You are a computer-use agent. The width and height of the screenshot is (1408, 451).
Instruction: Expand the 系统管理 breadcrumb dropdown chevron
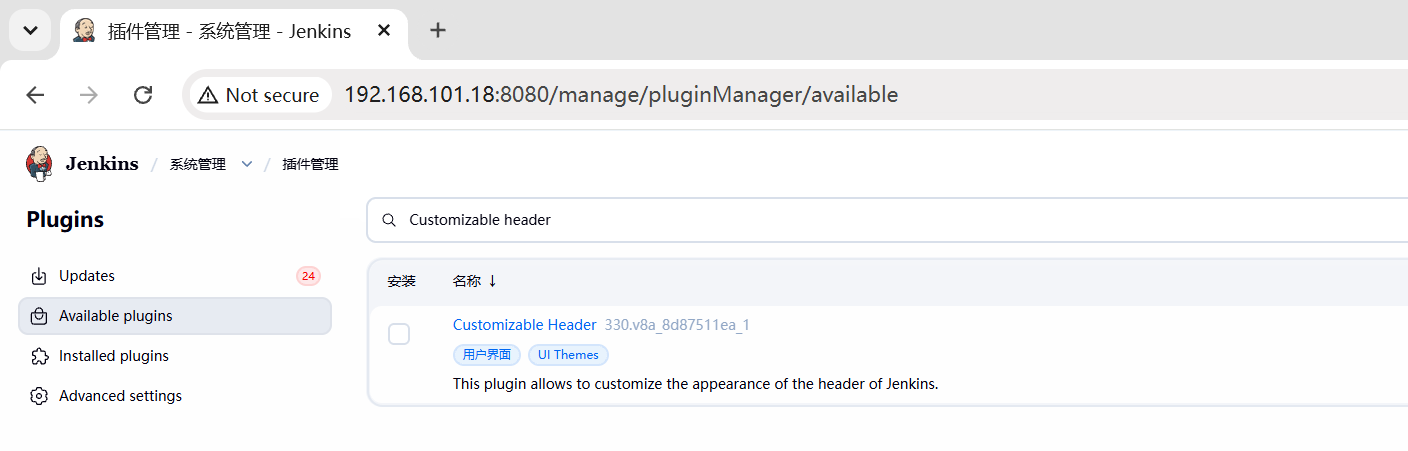(247, 164)
